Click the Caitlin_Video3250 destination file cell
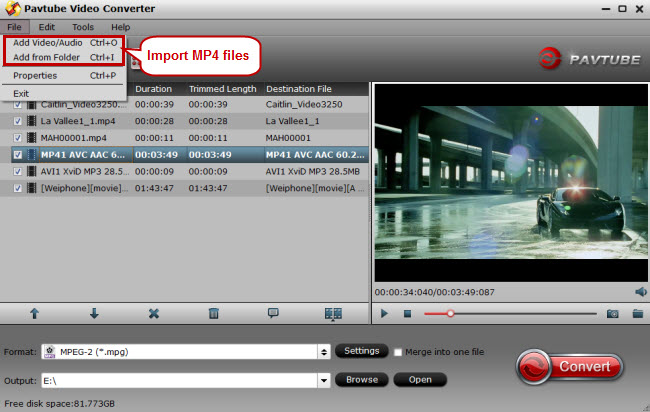This screenshot has width=650, height=412. pyautogui.click(x=304, y=104)
